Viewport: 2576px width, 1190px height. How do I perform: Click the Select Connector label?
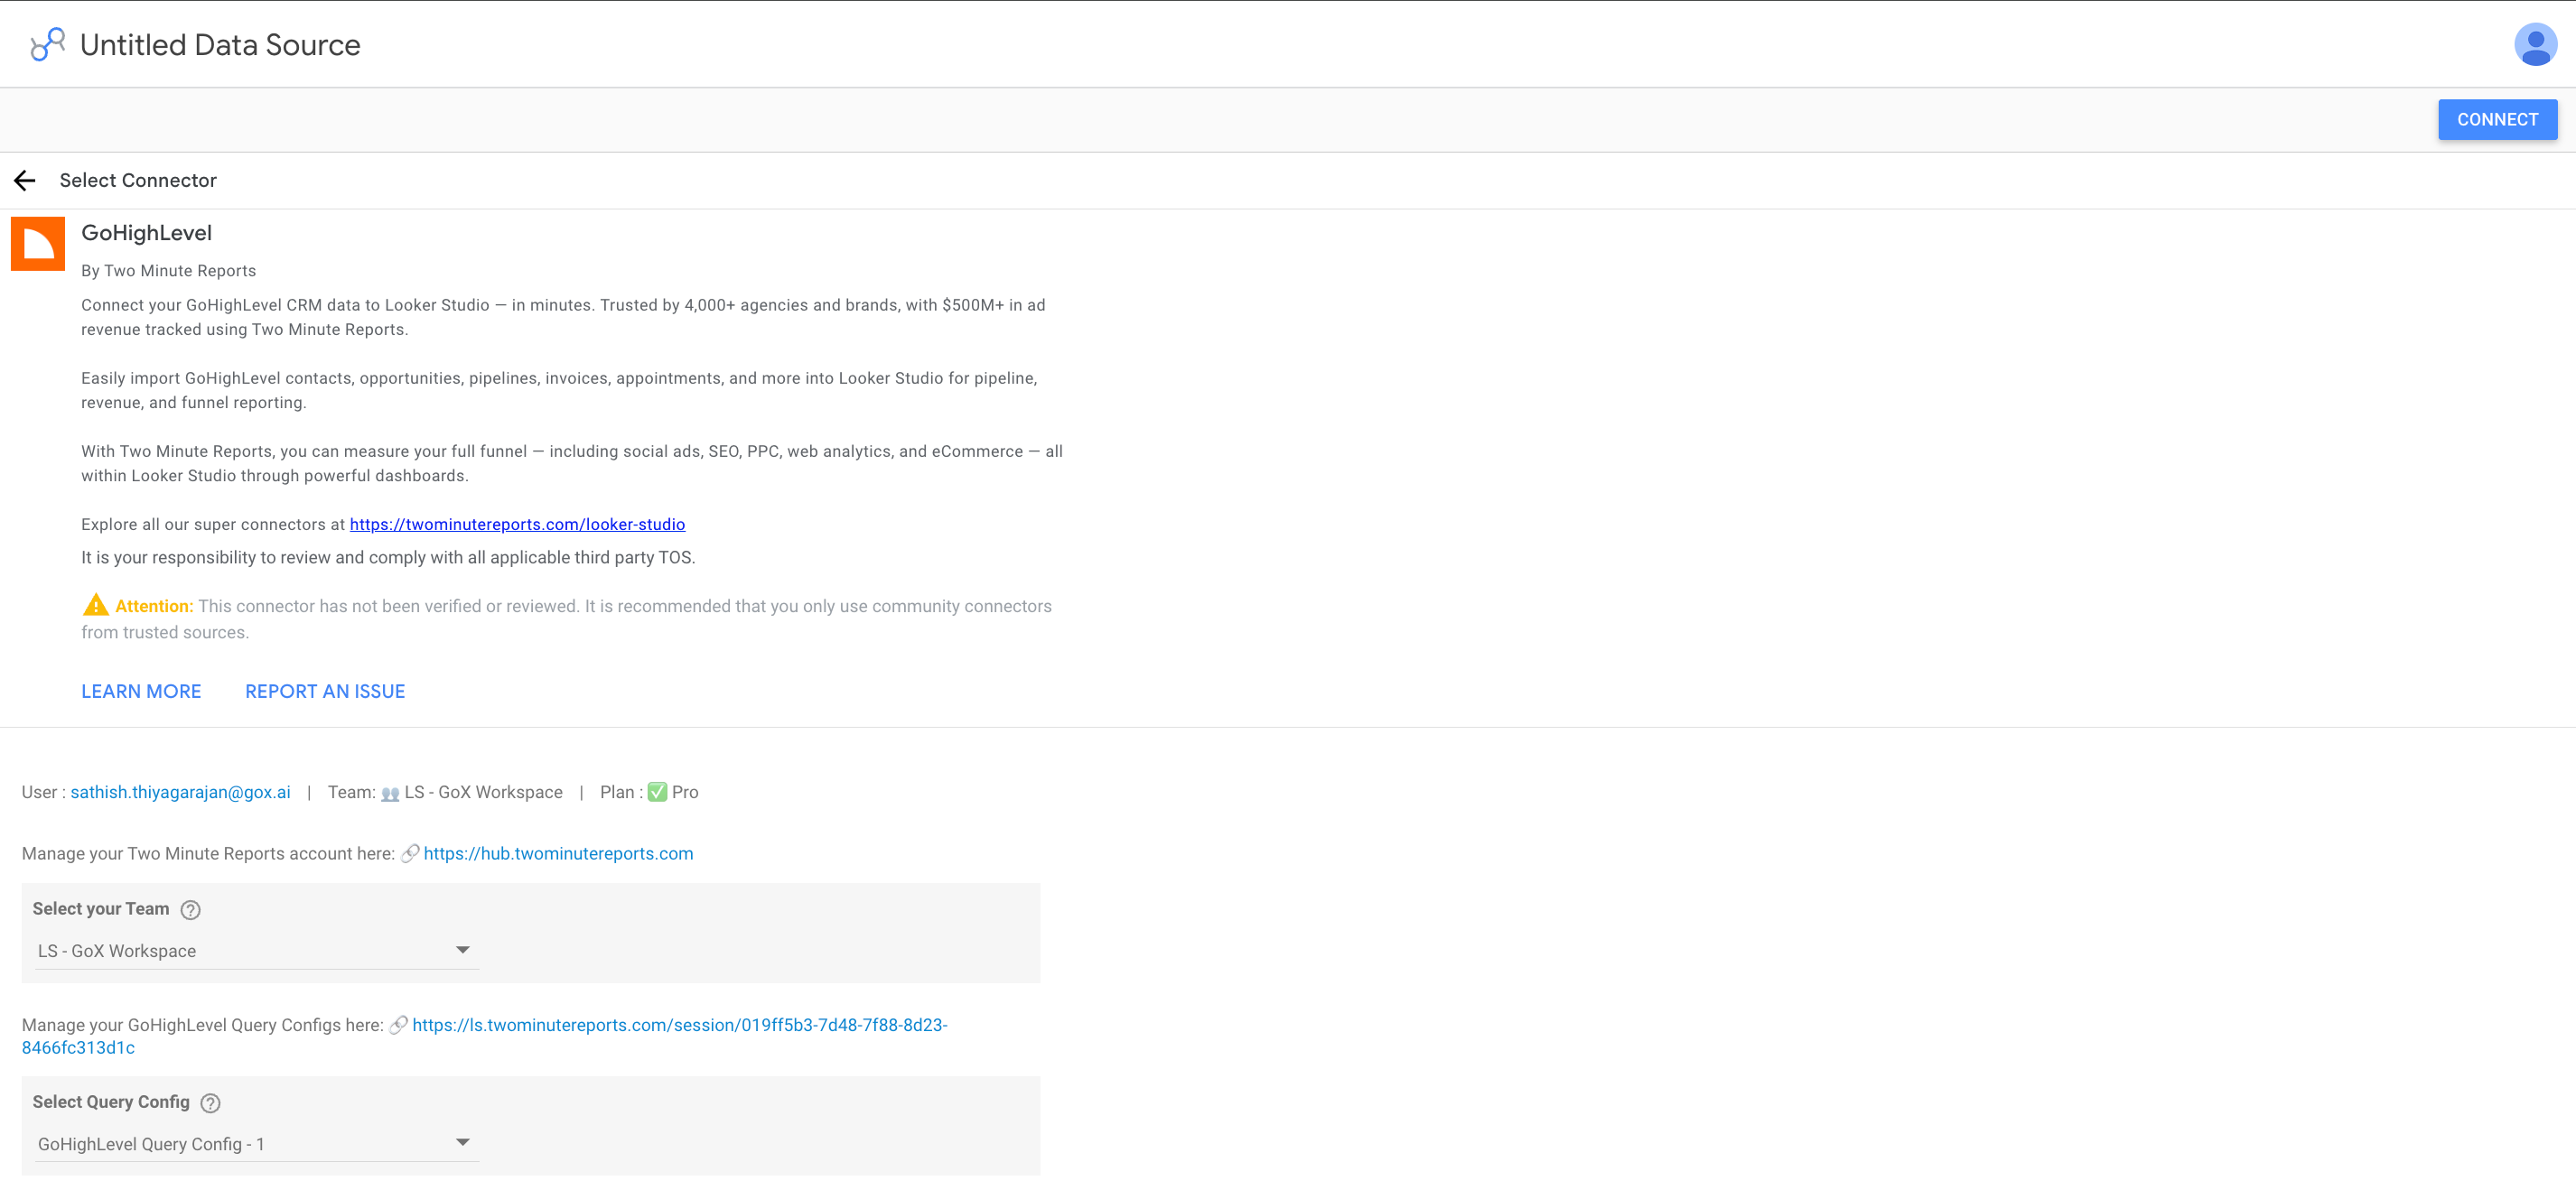pyautogui.click(x=138, y=180)
